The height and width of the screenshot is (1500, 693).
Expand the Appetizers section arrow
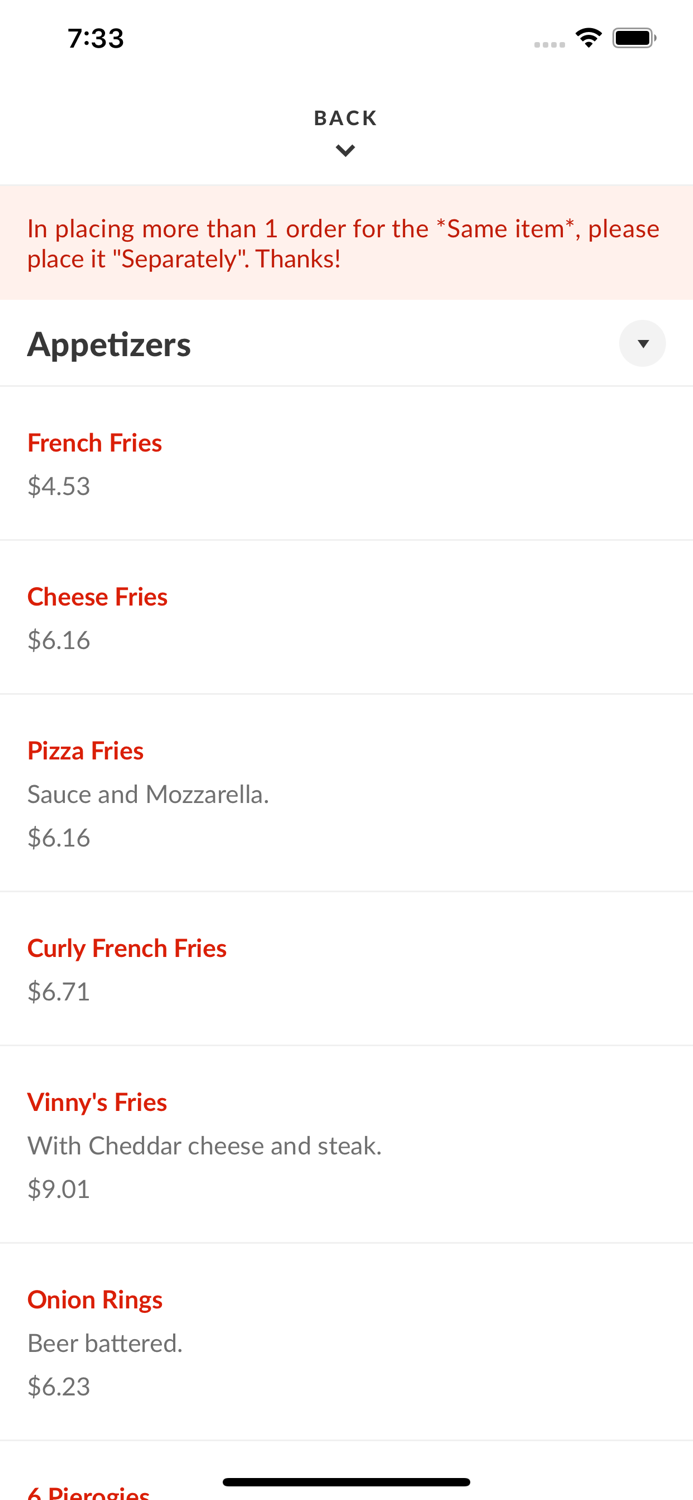pyautogui.click(x=643, y=343)
